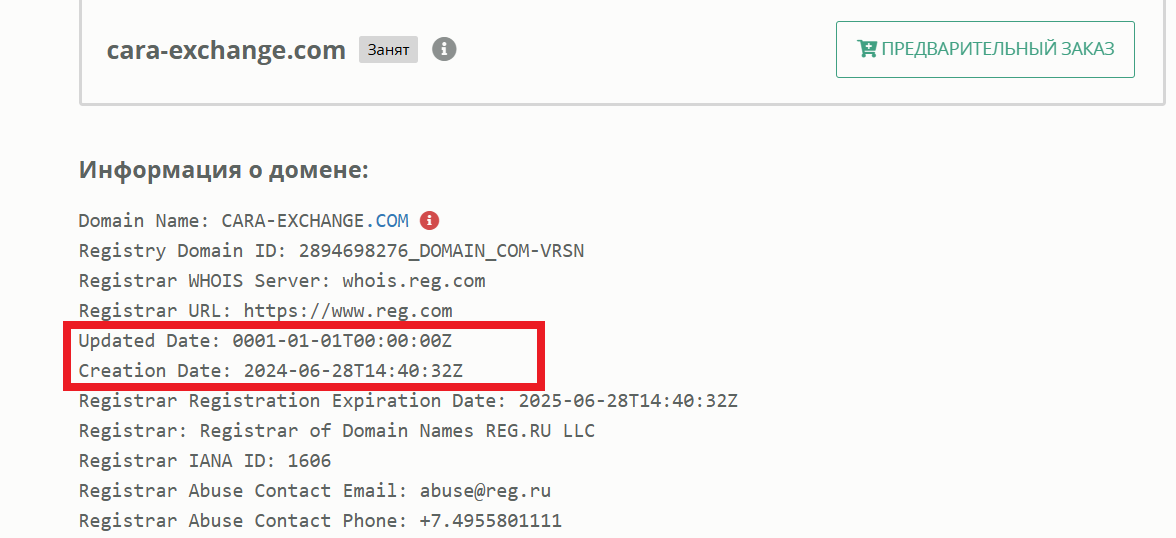This screenshot has height=538, width=1176.
Task: Click the cart icon in the preorder button
Action: click(x=866, y=49)
